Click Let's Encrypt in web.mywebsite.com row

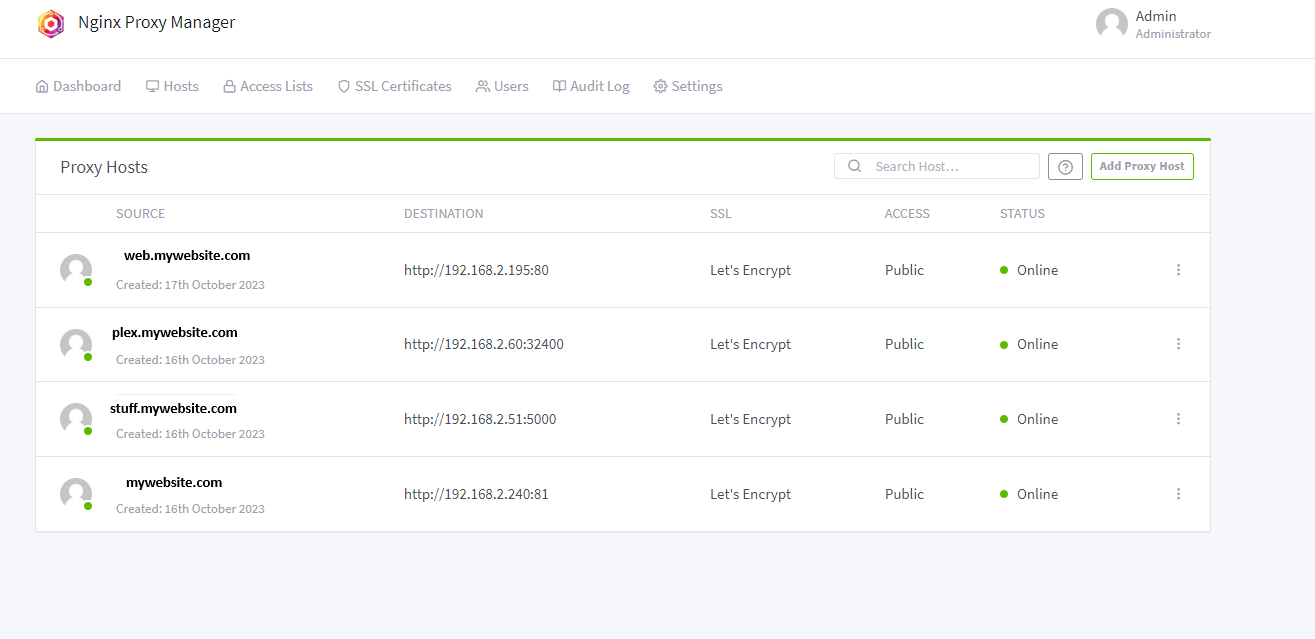(751, 270)
